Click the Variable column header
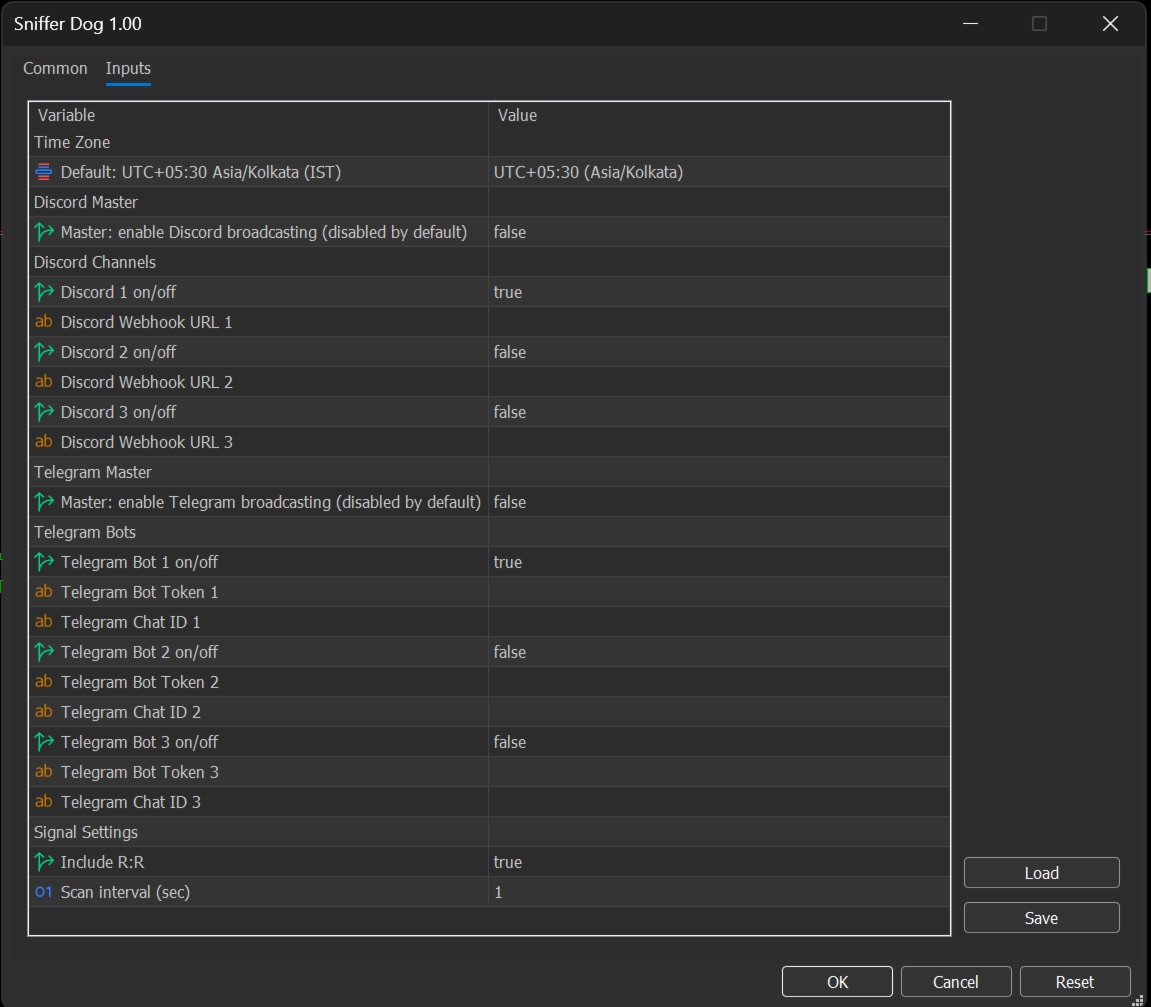The height and width of the screenshot is (1007, 1151). pyautogui.click(x=258, y=115)
